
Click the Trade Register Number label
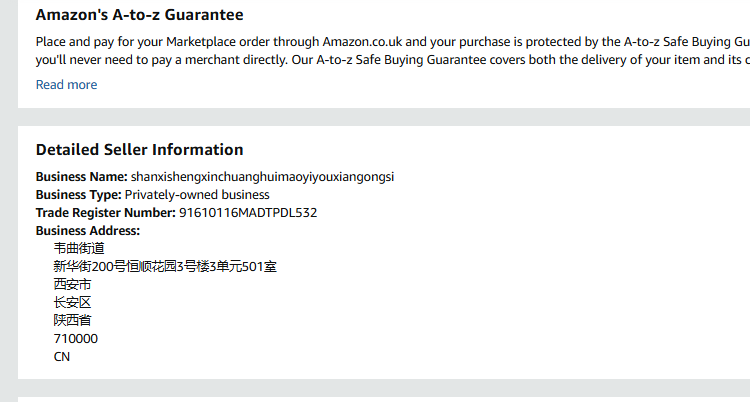[x=105, y=213]
